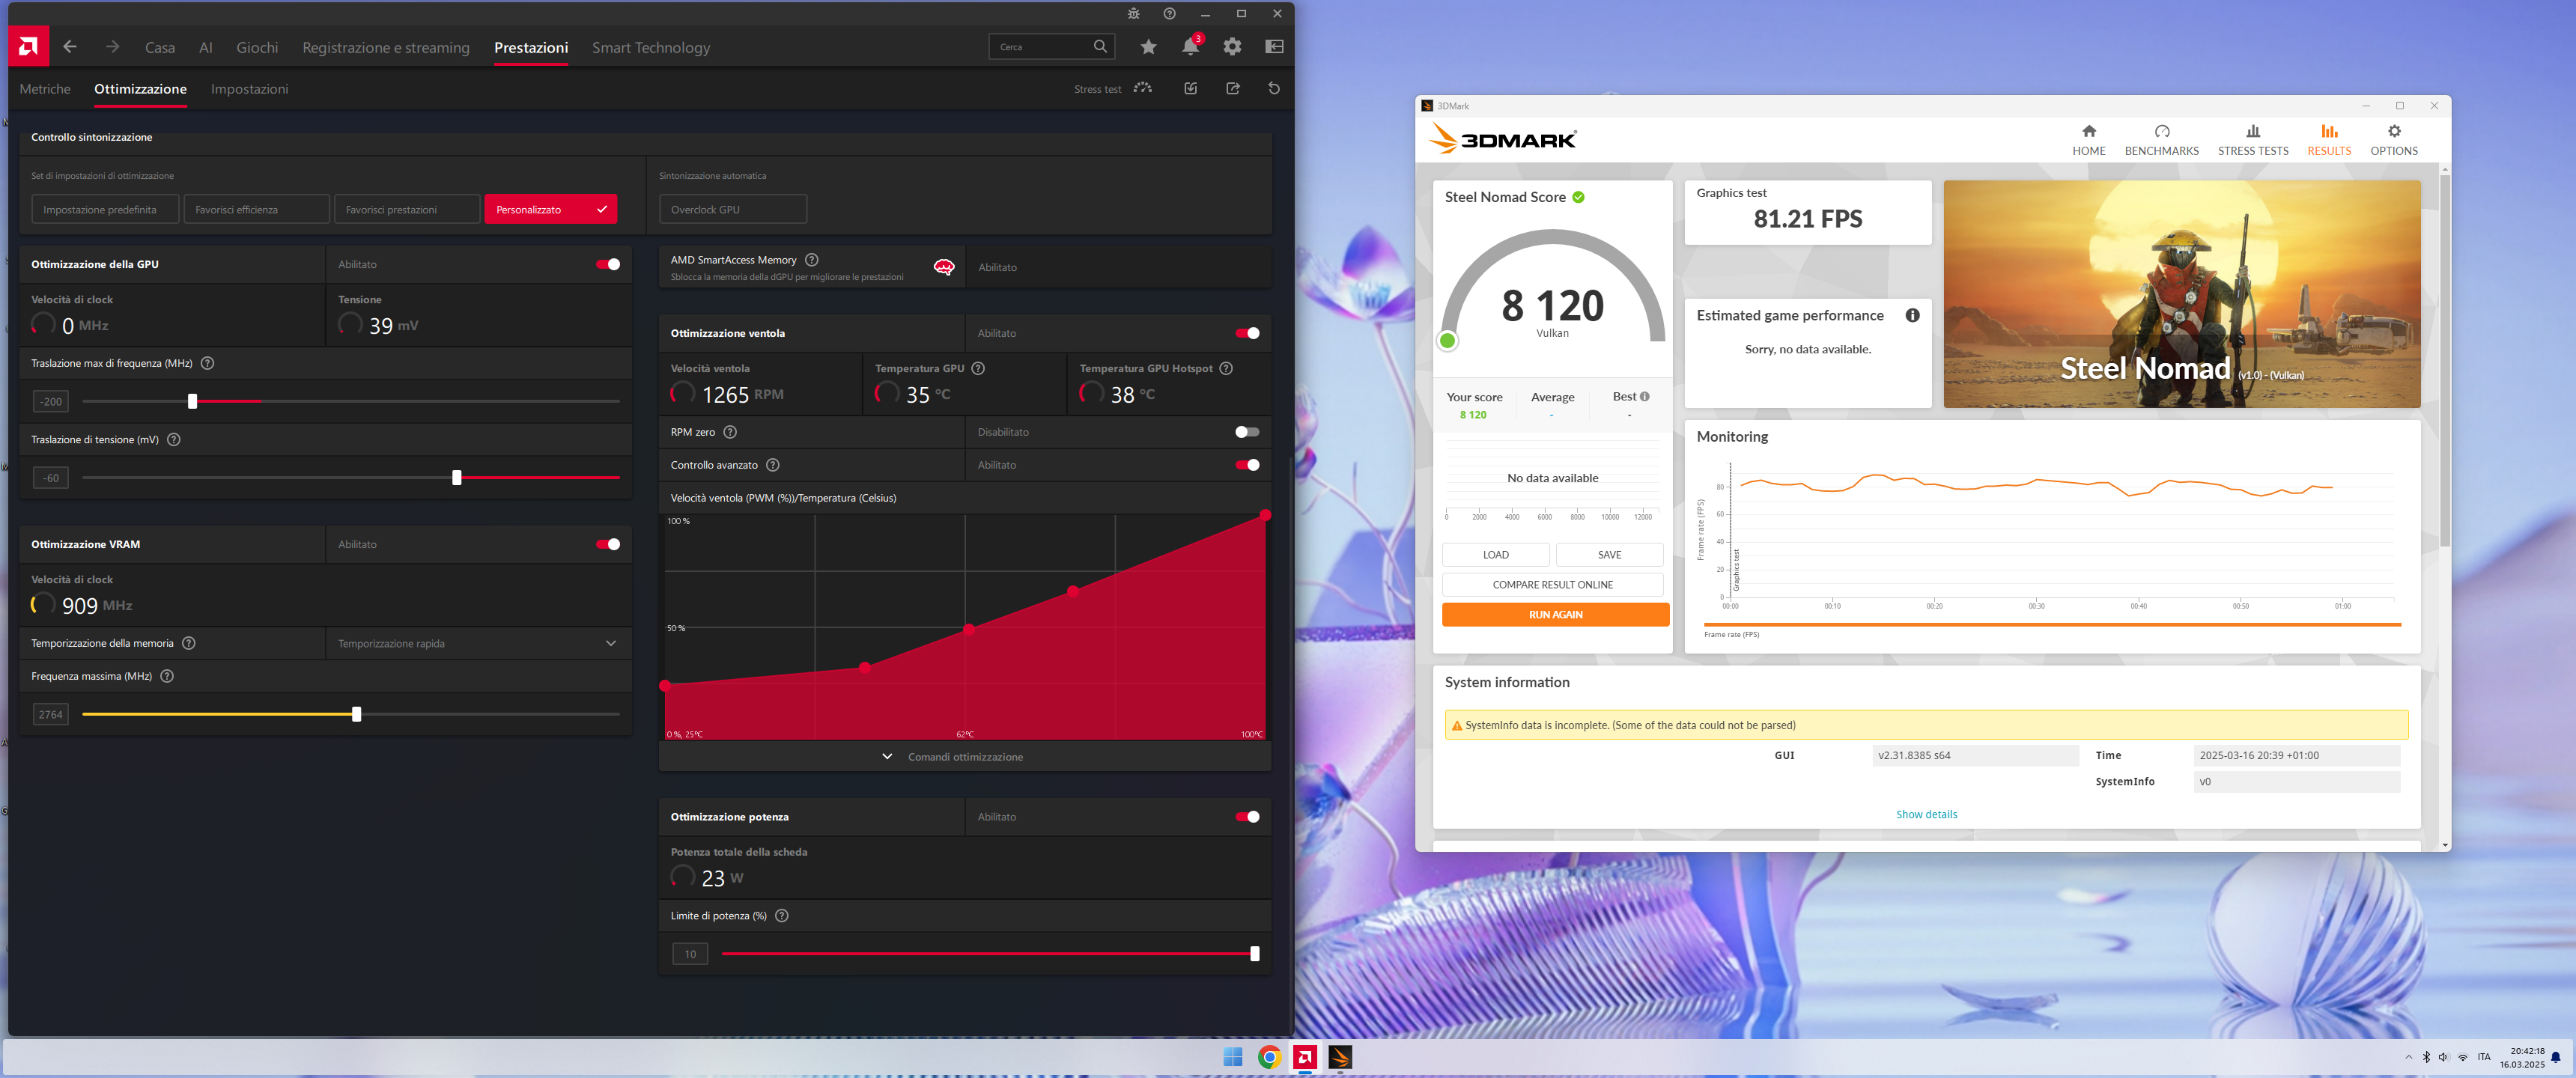Reset tuning with the undo icon
Screen dimensions: 2576x1078
[x=1274, y=88]
